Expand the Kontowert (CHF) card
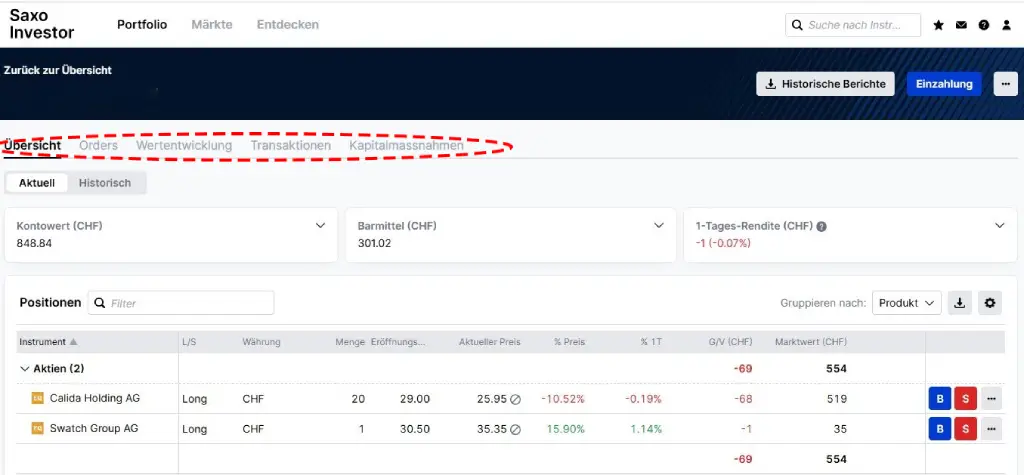 321,225
